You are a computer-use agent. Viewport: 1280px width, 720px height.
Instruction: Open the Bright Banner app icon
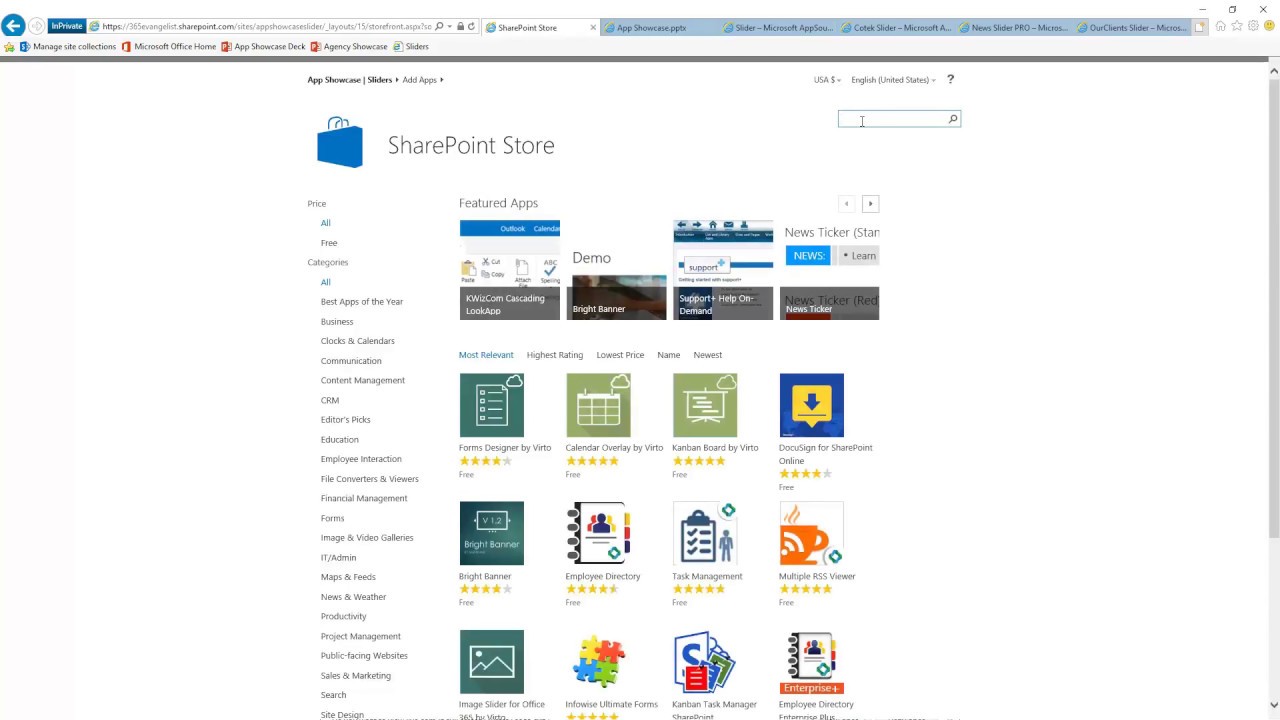[x=491, y=533]
